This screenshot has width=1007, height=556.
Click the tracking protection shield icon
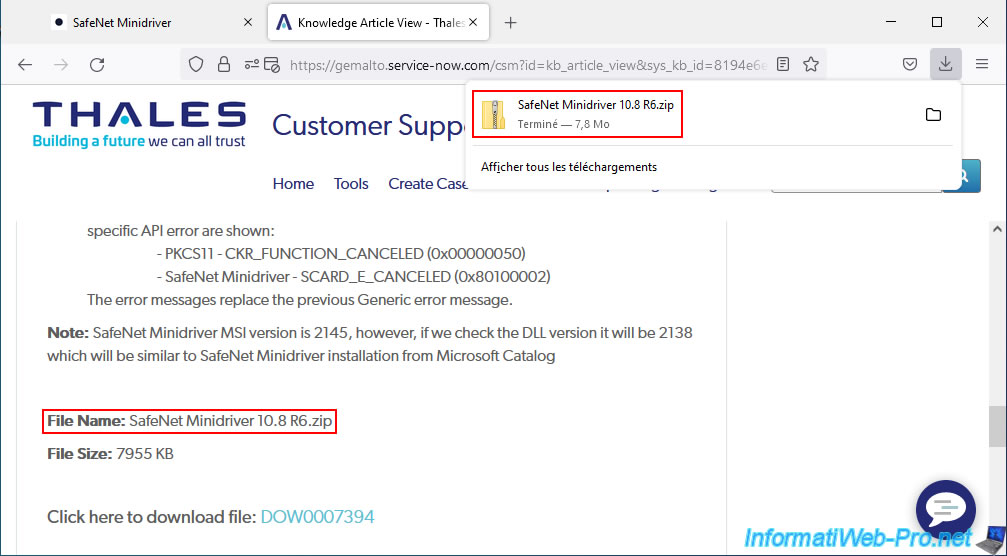(x=197, y=64)
